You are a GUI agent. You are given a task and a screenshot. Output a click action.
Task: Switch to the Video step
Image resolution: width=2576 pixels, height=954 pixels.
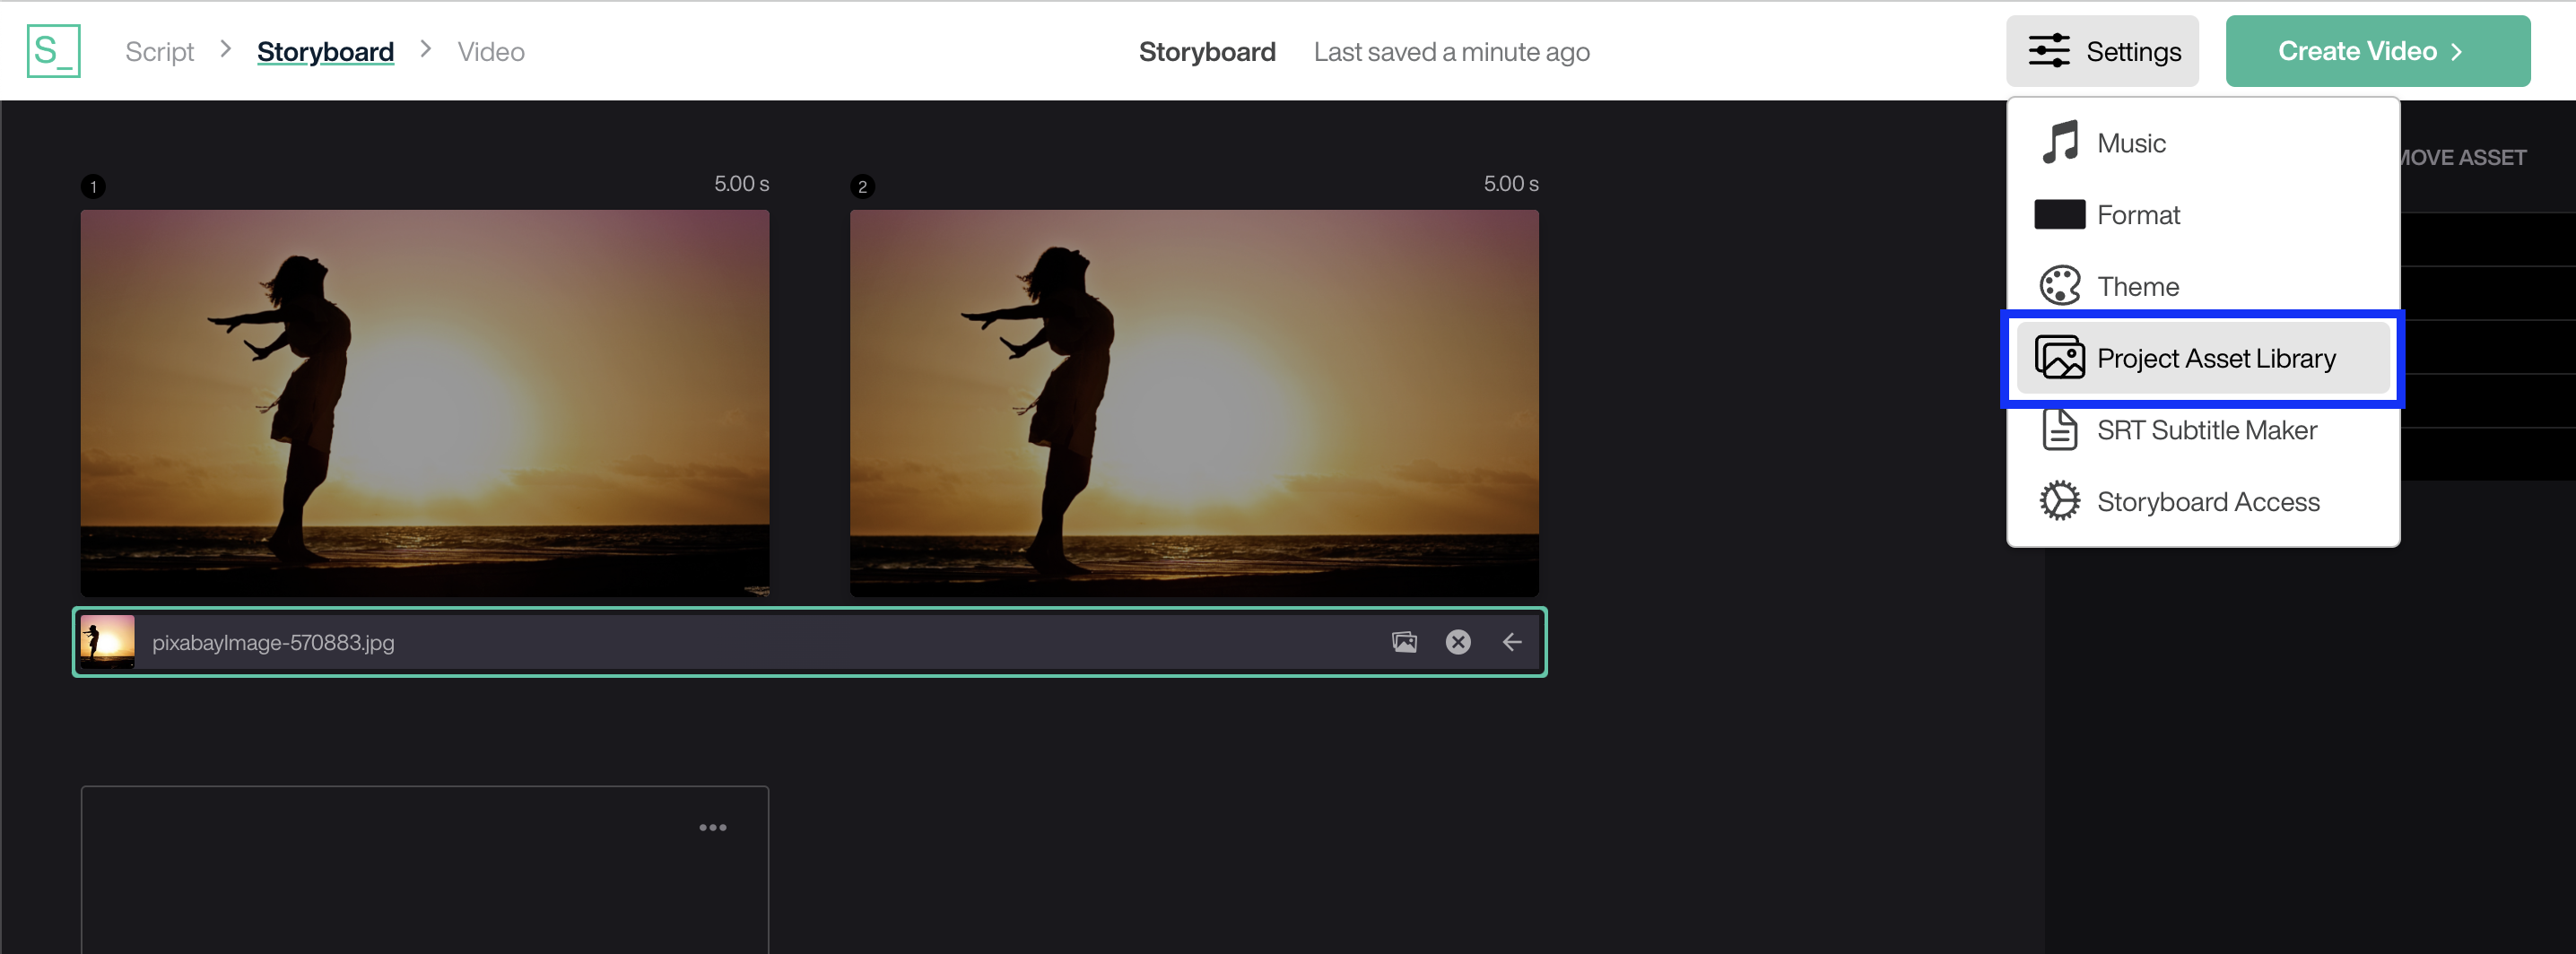[490, 50]
